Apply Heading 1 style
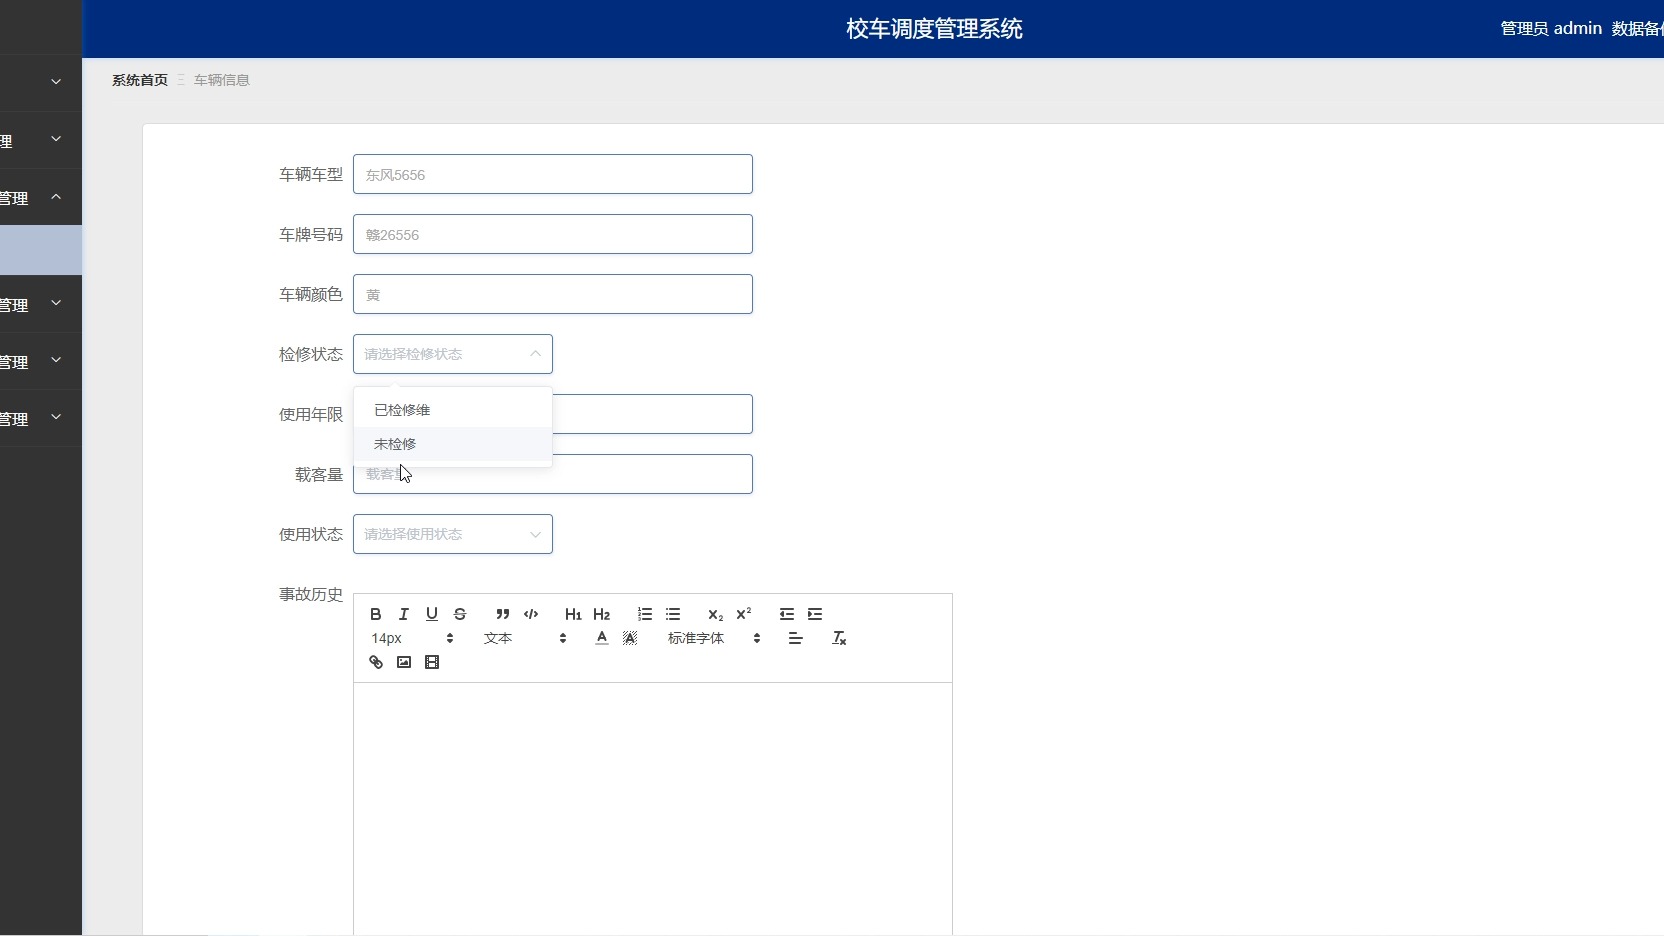Viewport: 1664px width, 936px height. (x=573, y=614)
